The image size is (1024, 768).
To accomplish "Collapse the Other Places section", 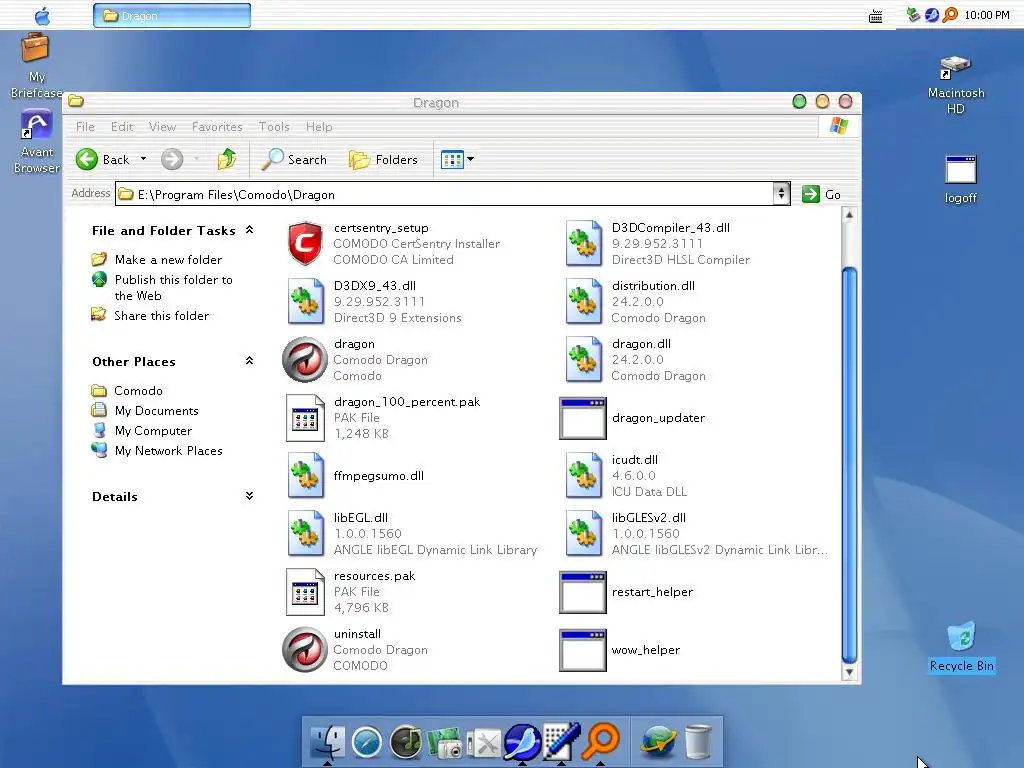I will tap(249, 361).
